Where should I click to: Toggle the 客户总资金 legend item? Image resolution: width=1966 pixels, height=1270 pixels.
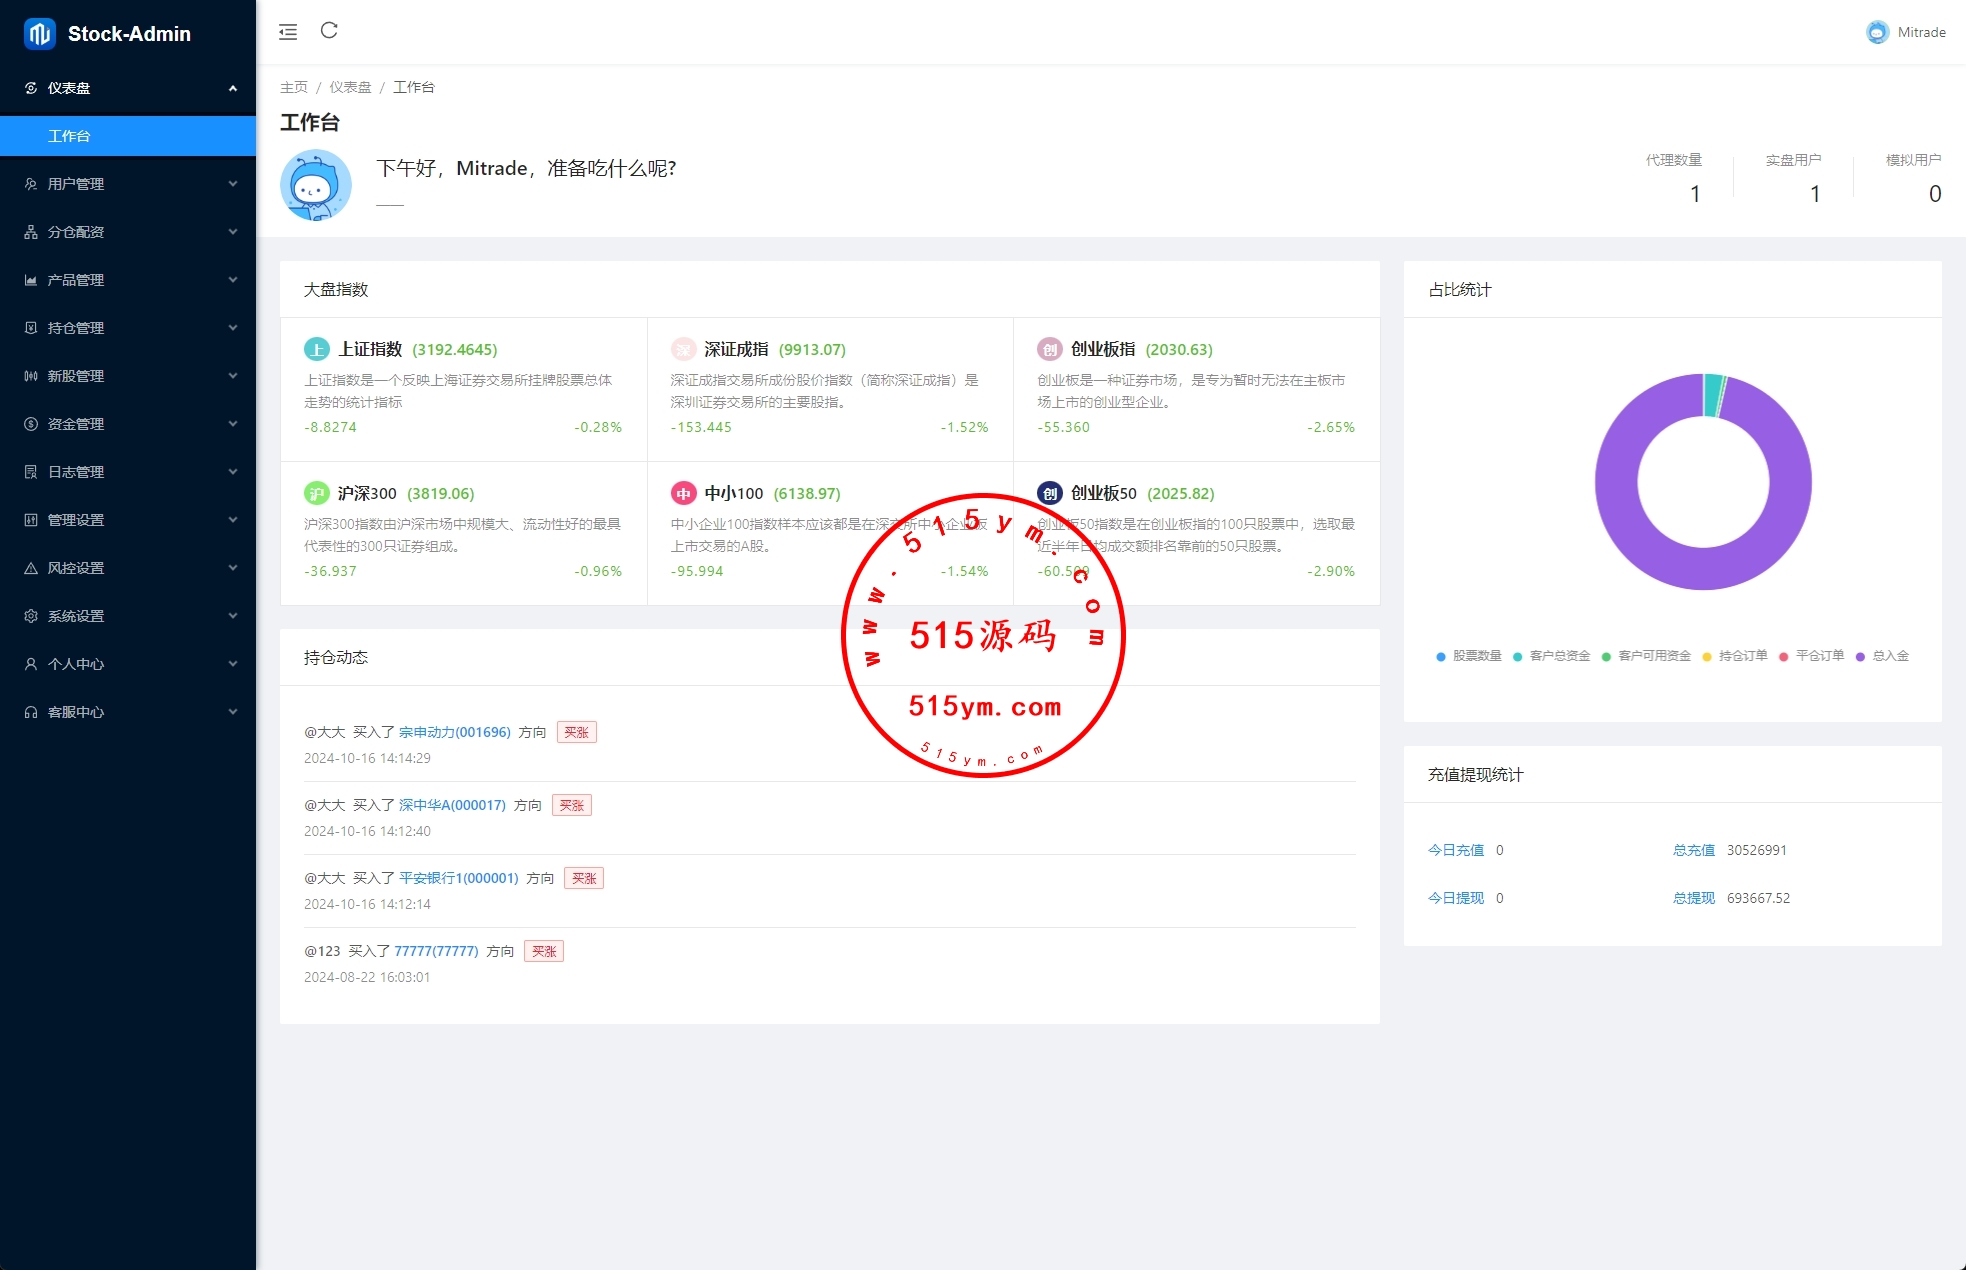[x=1551, y=656]
